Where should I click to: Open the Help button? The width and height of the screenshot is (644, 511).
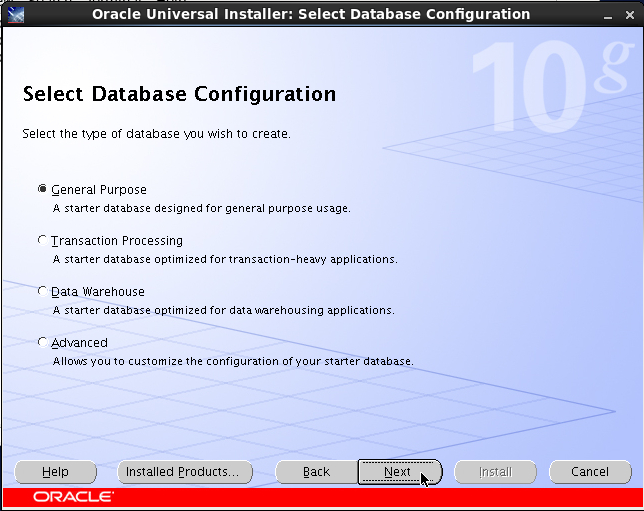55,472
